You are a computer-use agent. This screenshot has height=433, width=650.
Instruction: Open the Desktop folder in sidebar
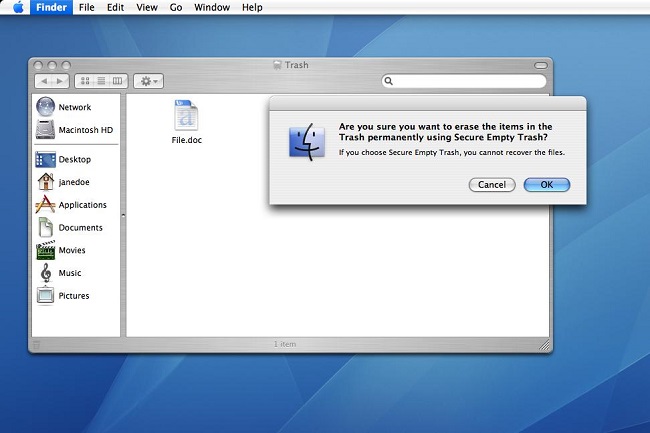pyautogui.click(x=45, y=160)
